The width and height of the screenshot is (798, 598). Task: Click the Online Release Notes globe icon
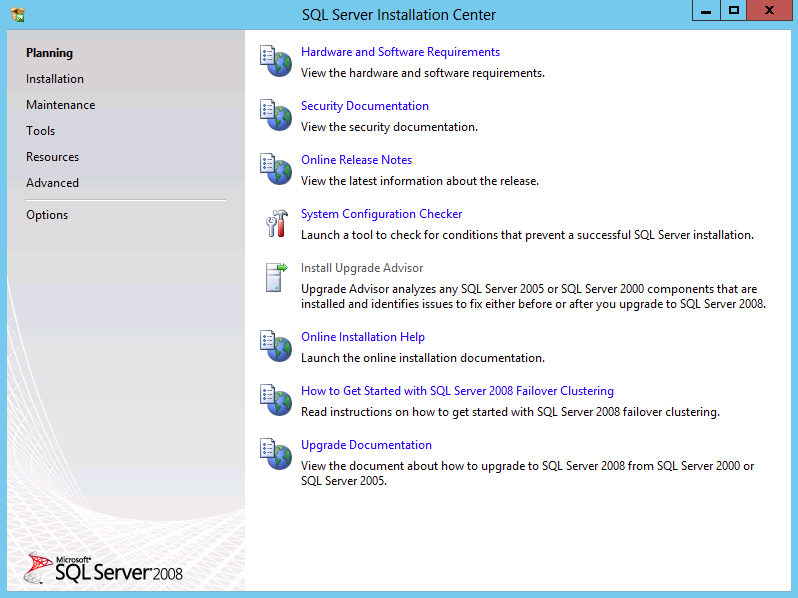click(276, 169)
